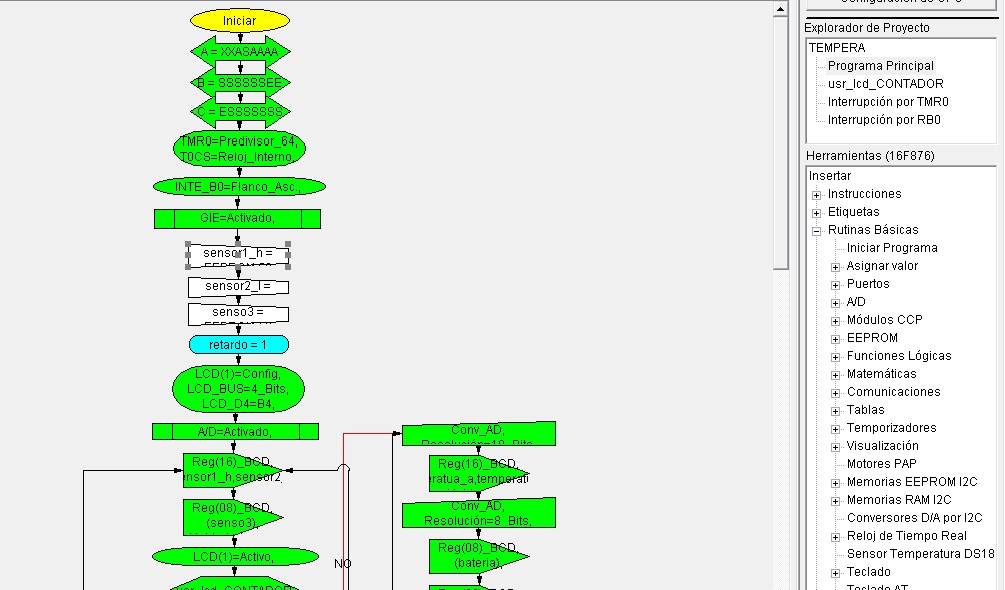Expand the Etiquetas node
Screen dimensions: 1005x590
817,213
